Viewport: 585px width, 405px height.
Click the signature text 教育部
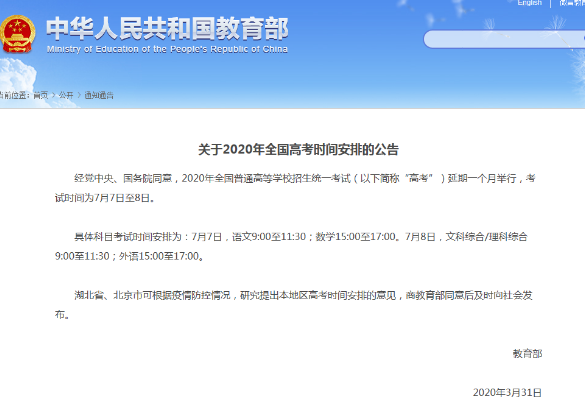point(527,353)
